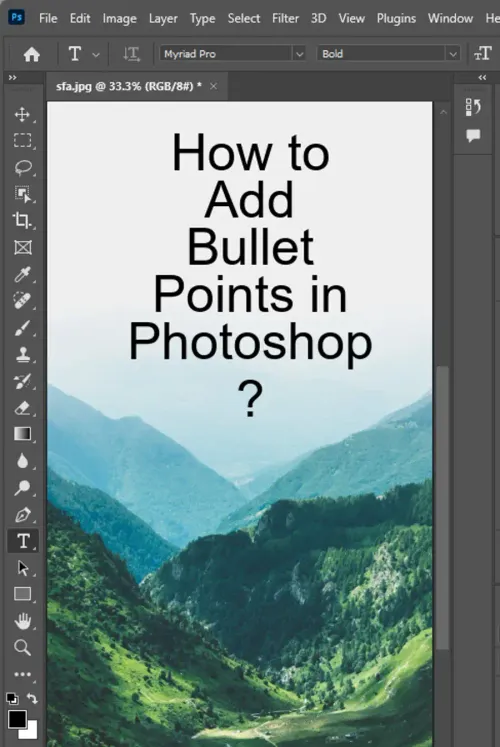Select the Pen tool

point(23,515)
